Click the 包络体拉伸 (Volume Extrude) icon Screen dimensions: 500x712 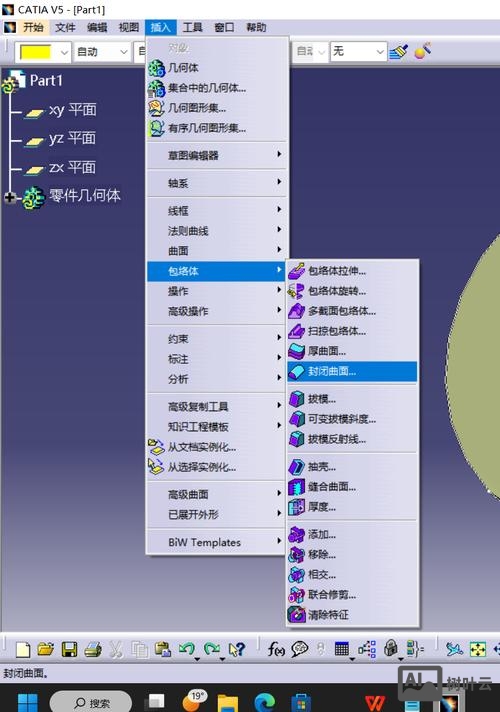[296, 271]
